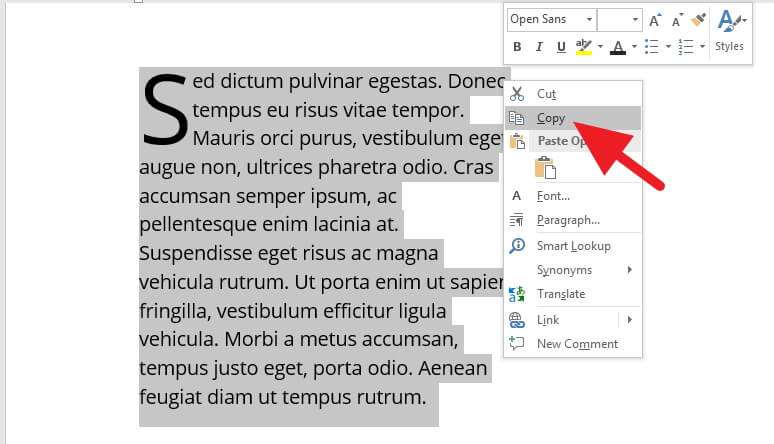Click the bullets list icon
This screenshot has width=774, height=444.
652,47
